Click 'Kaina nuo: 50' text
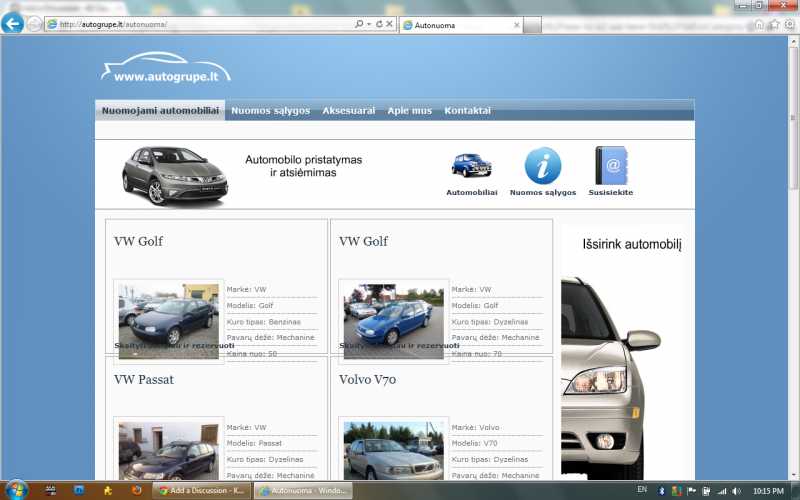The height and width of the screenshot is (500, 800). pos(252,353)
